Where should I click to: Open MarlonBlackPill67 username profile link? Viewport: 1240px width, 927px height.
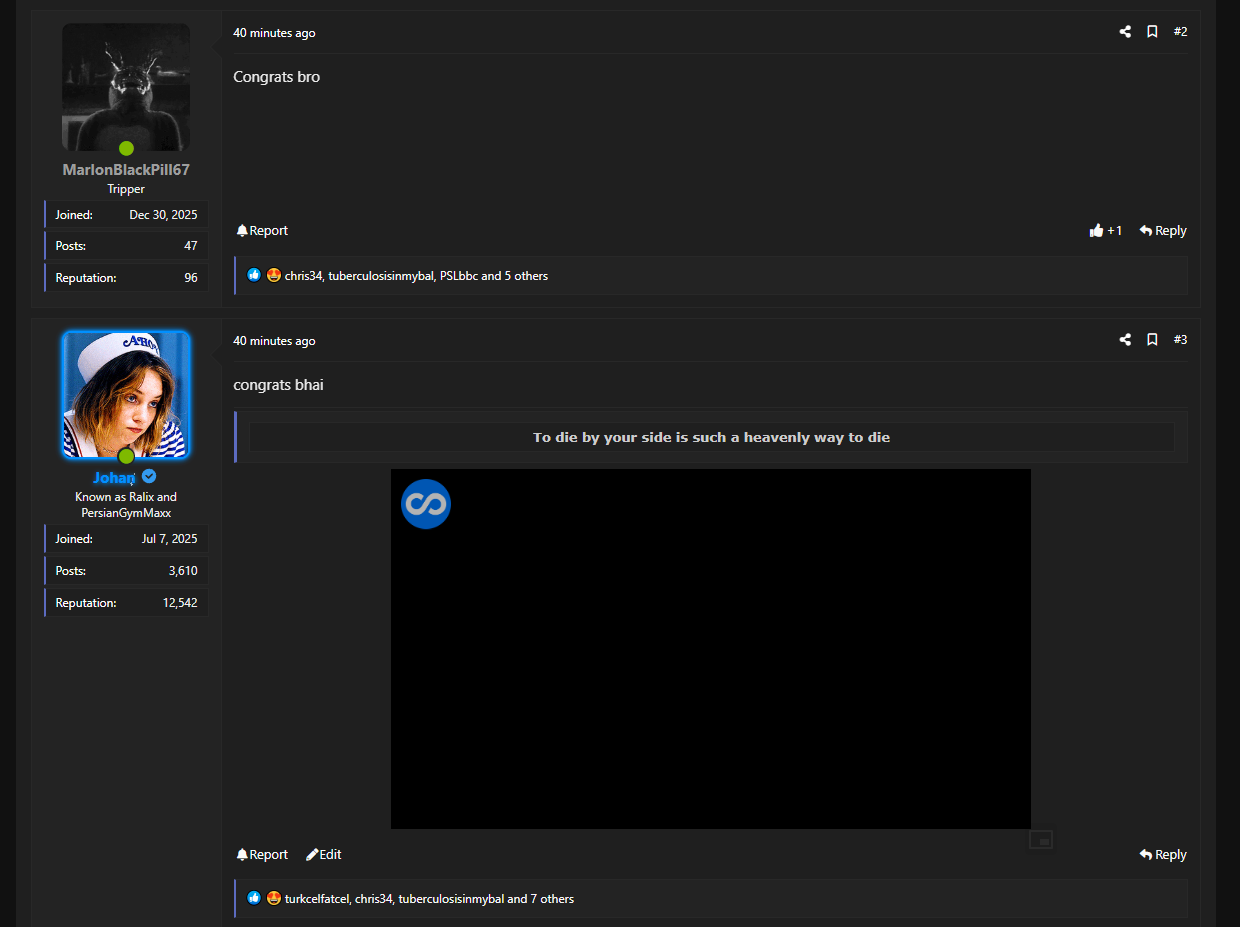click(126, 170)
